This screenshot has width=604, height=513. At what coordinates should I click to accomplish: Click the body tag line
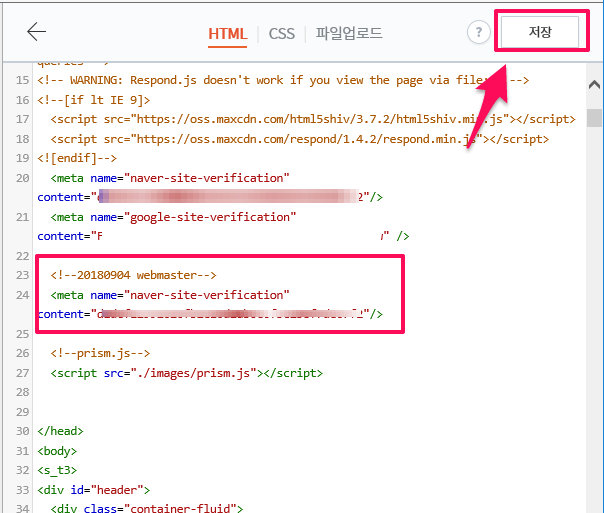(x=57, y=451)
